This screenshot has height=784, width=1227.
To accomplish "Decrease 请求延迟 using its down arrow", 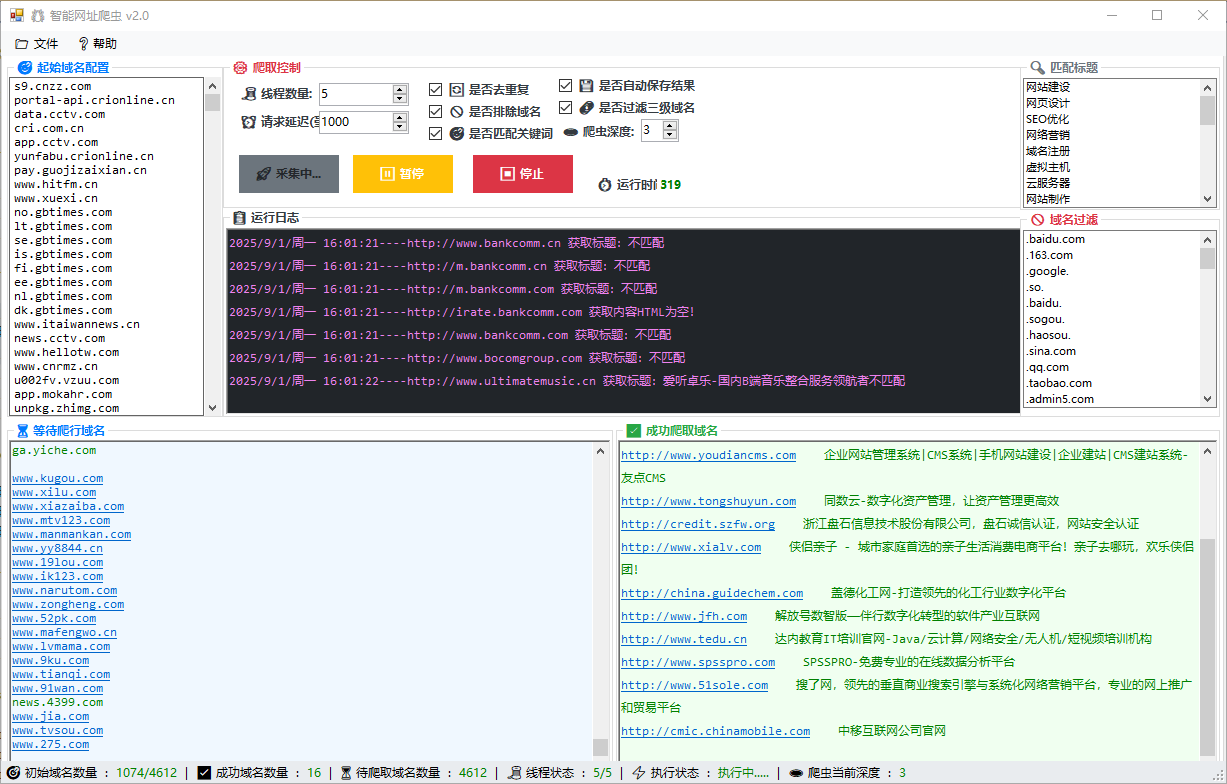I will coord(398,128).
